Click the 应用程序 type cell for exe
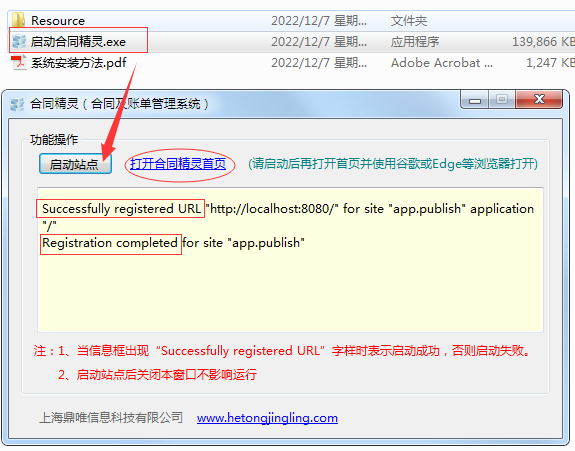The image size is (575, 451). [415, 42]
